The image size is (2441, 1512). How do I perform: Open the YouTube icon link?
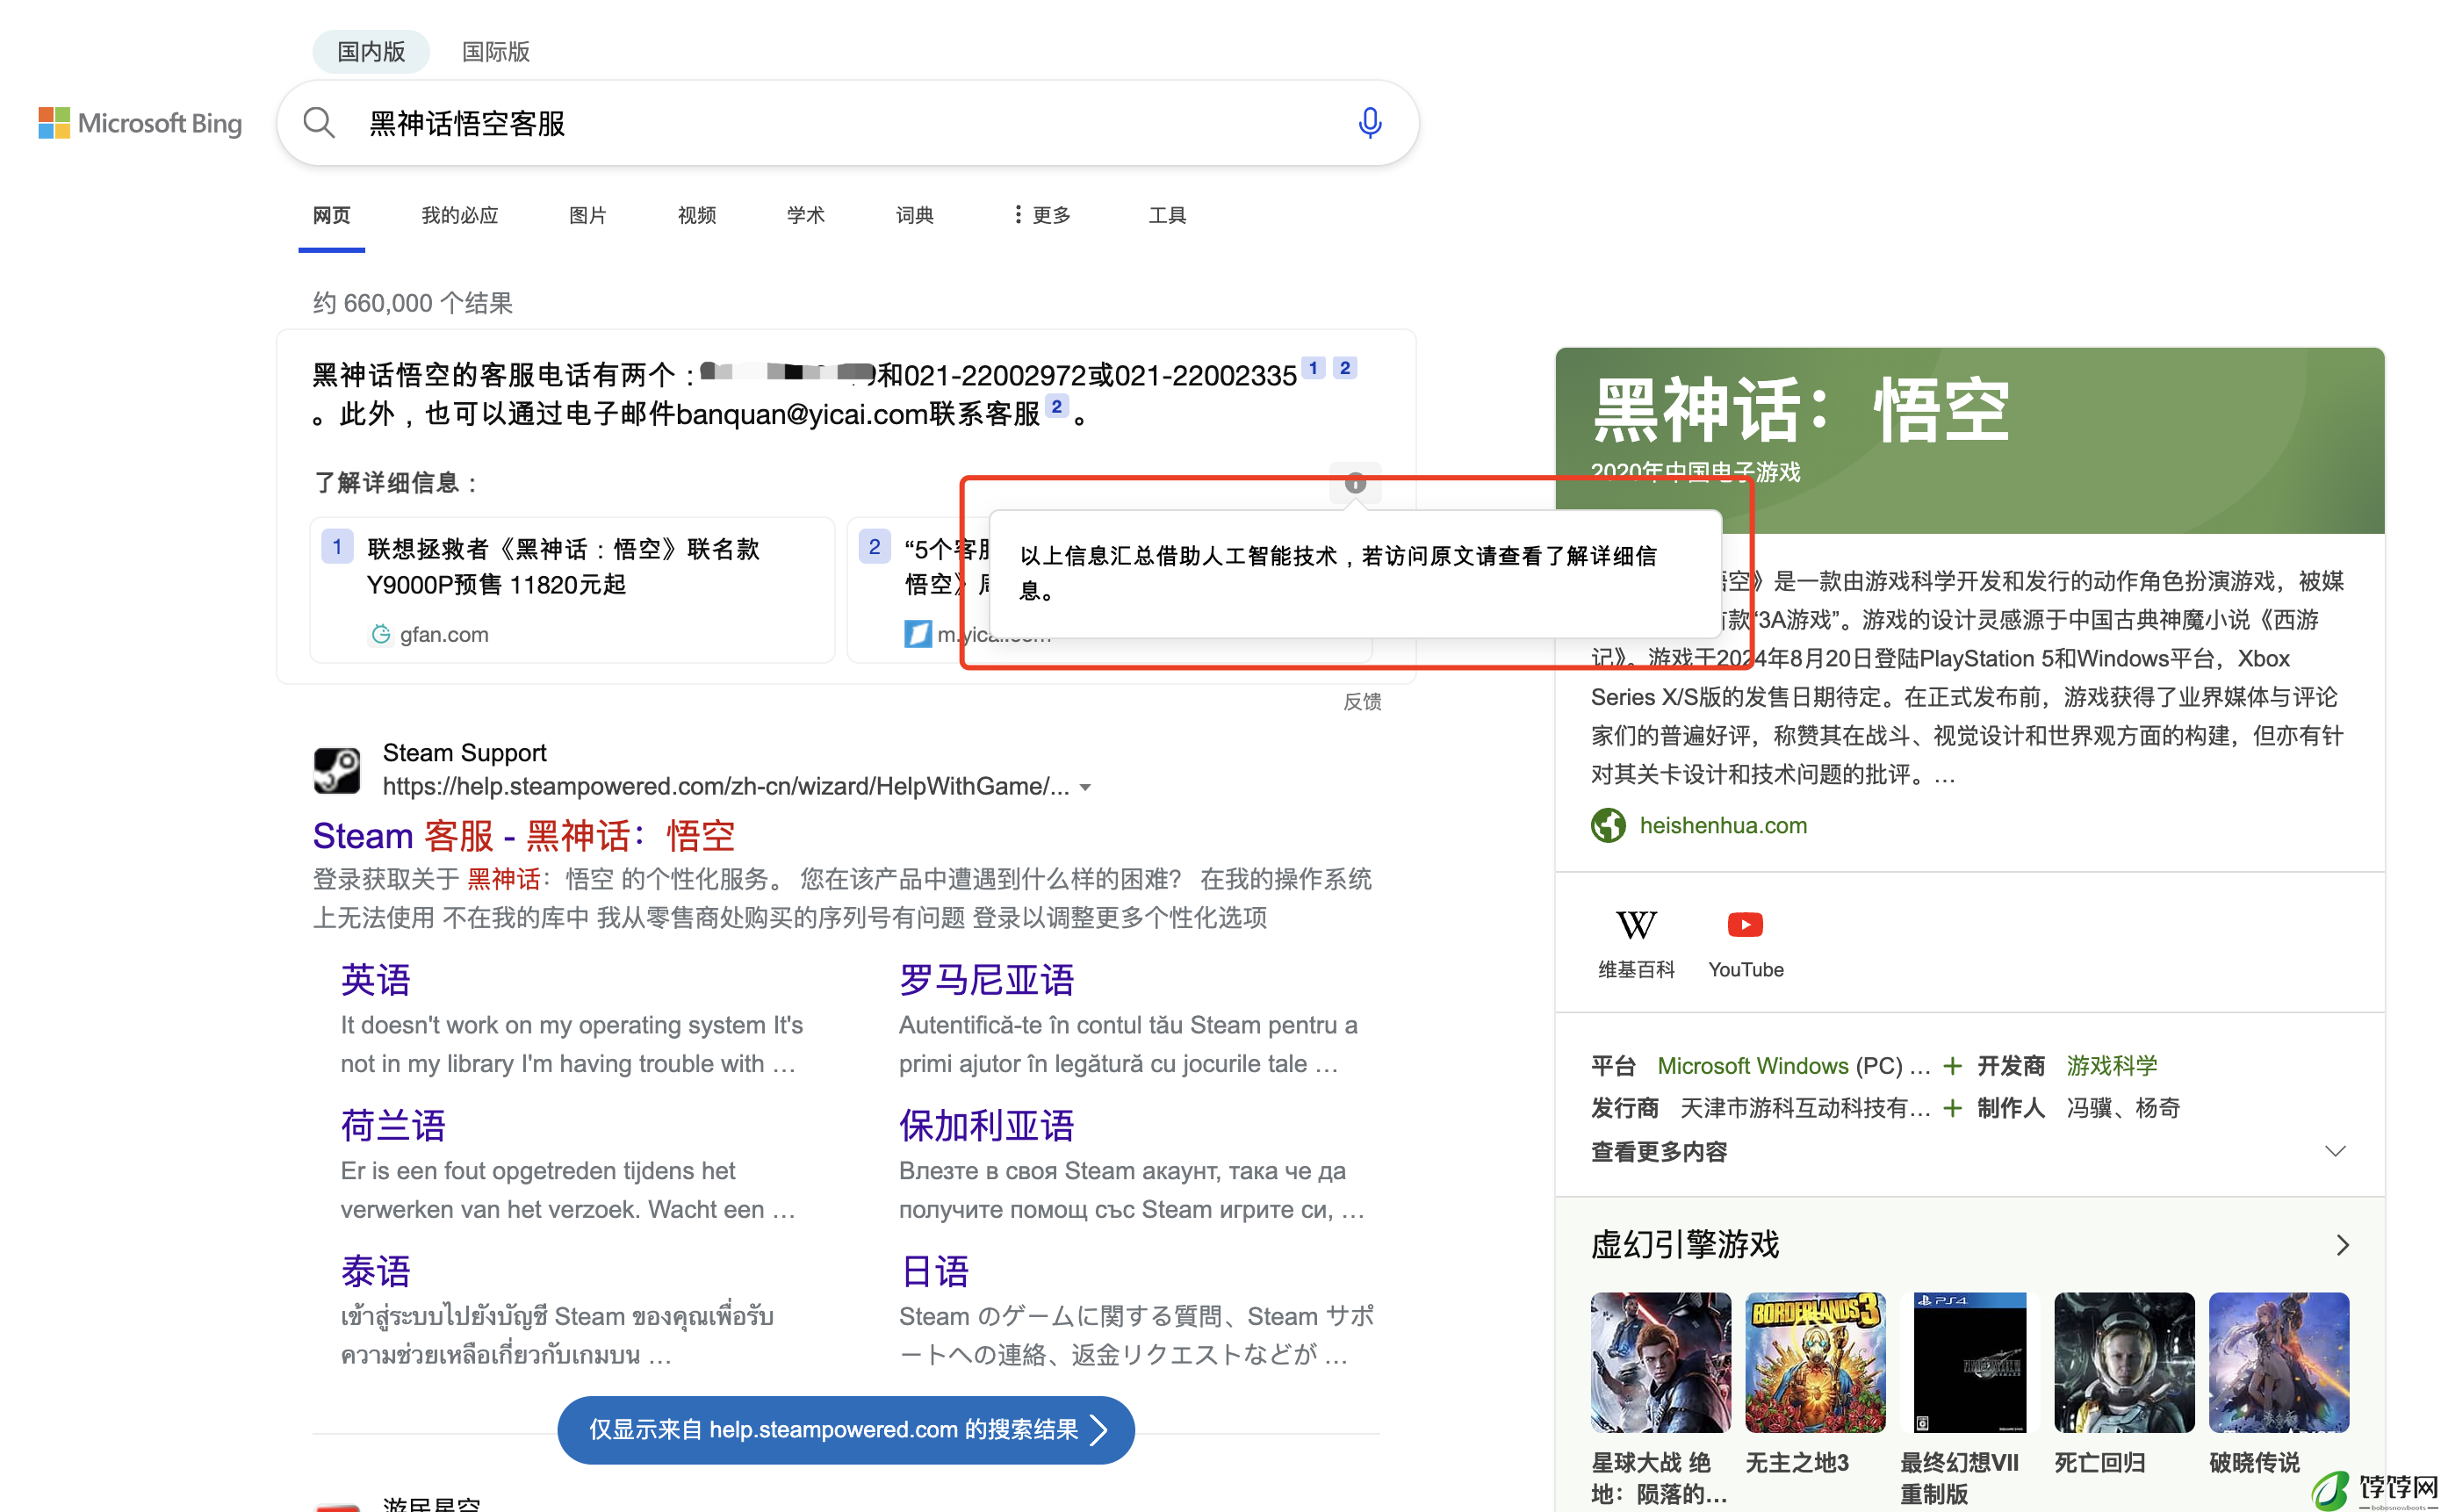pos(1745,943)
